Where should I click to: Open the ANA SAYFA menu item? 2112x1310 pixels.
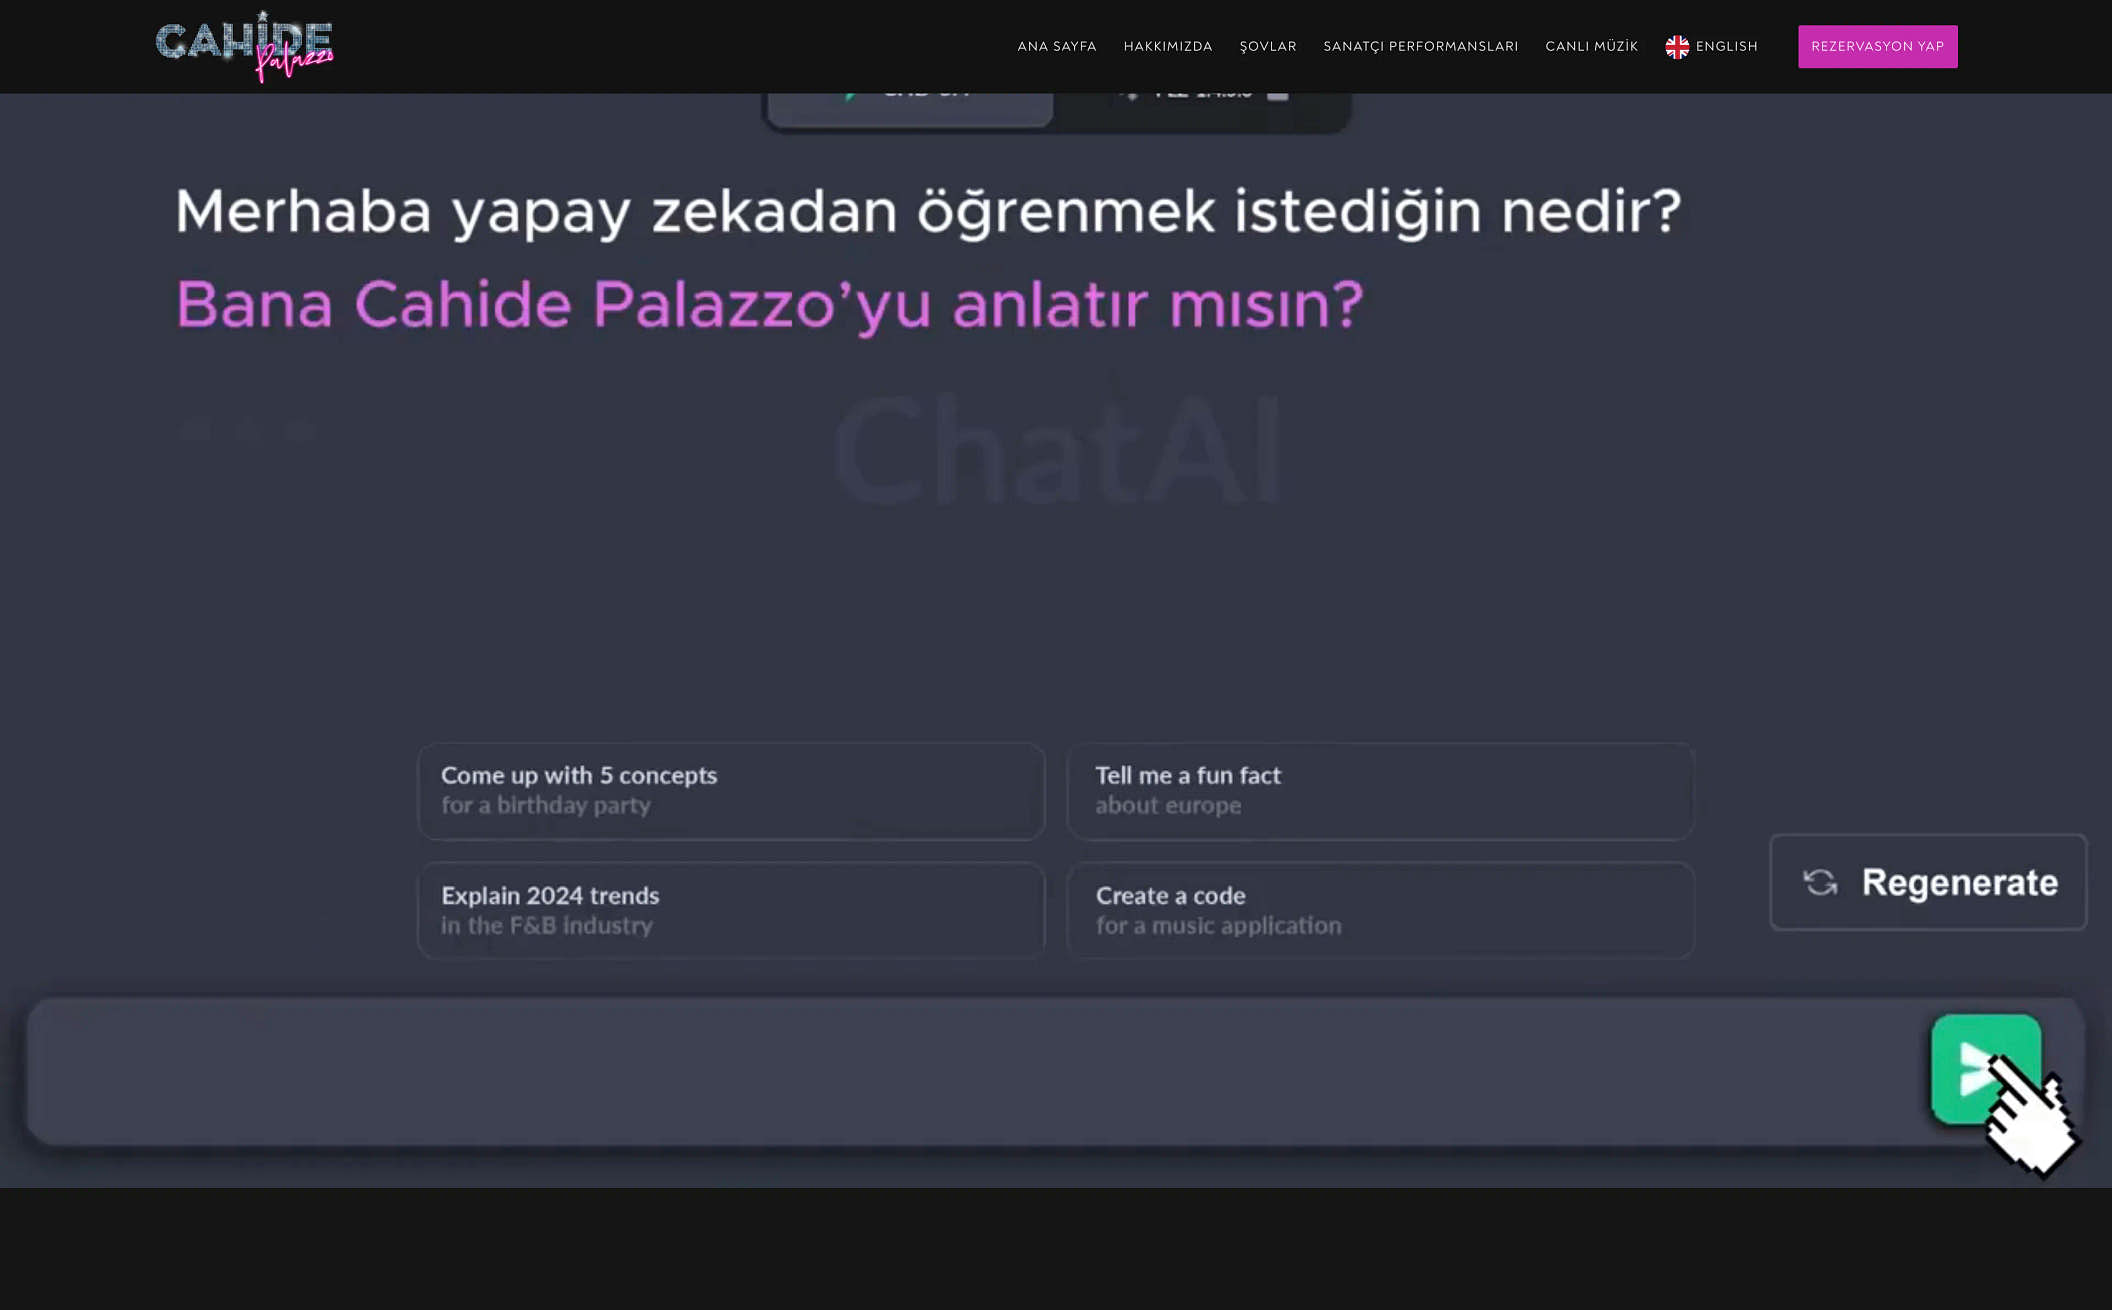[x=1056, y=47]
